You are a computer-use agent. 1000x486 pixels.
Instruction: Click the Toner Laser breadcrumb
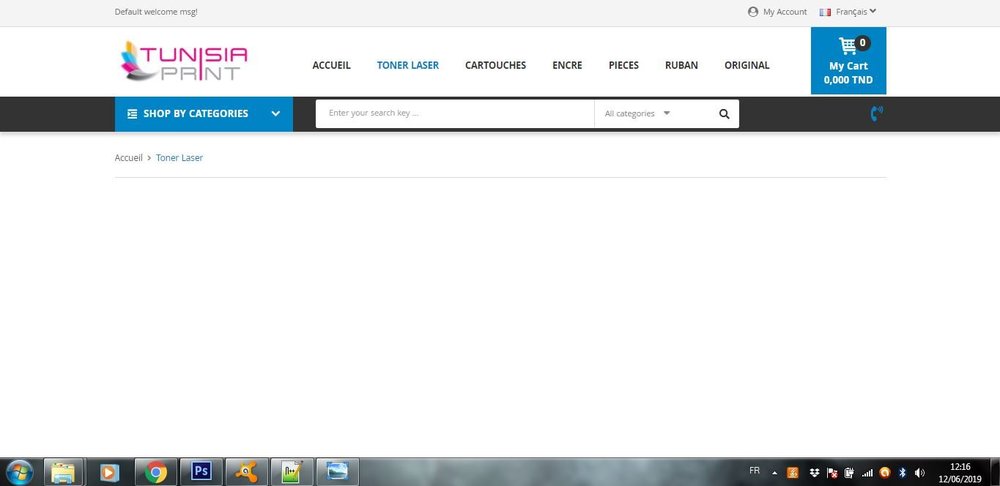pos(179,158)
